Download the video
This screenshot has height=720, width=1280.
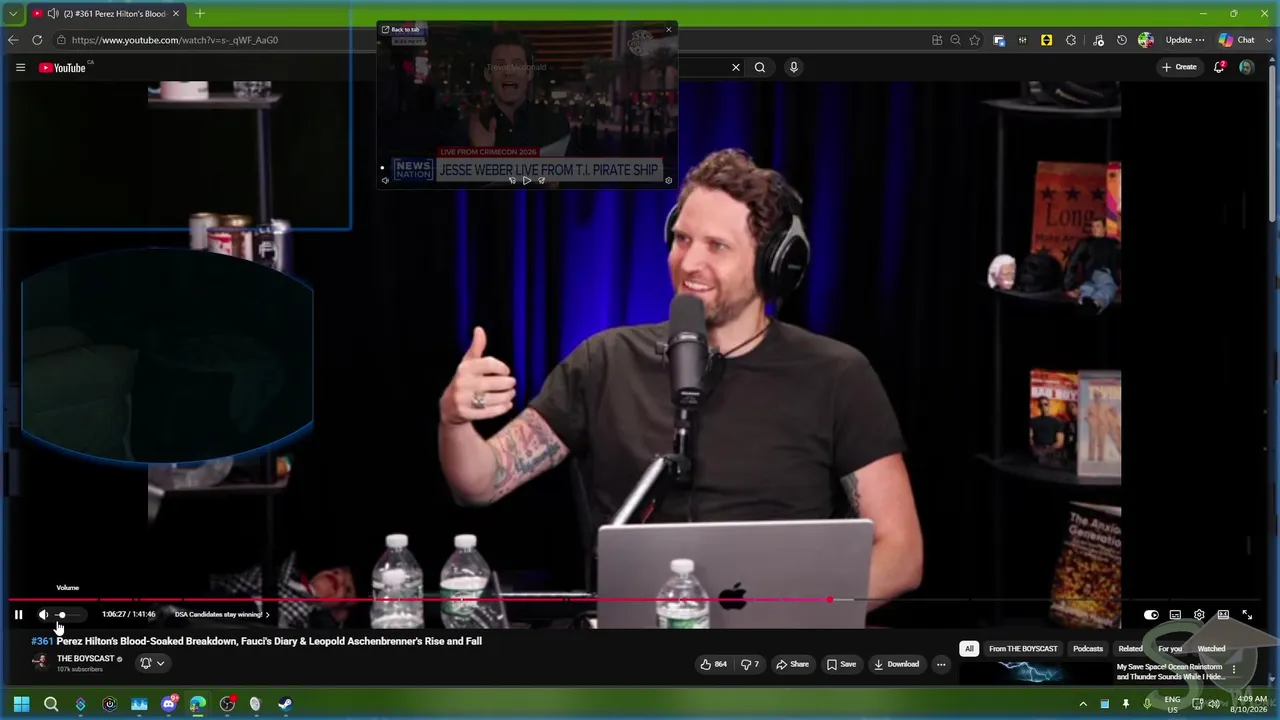coord(896,664)
